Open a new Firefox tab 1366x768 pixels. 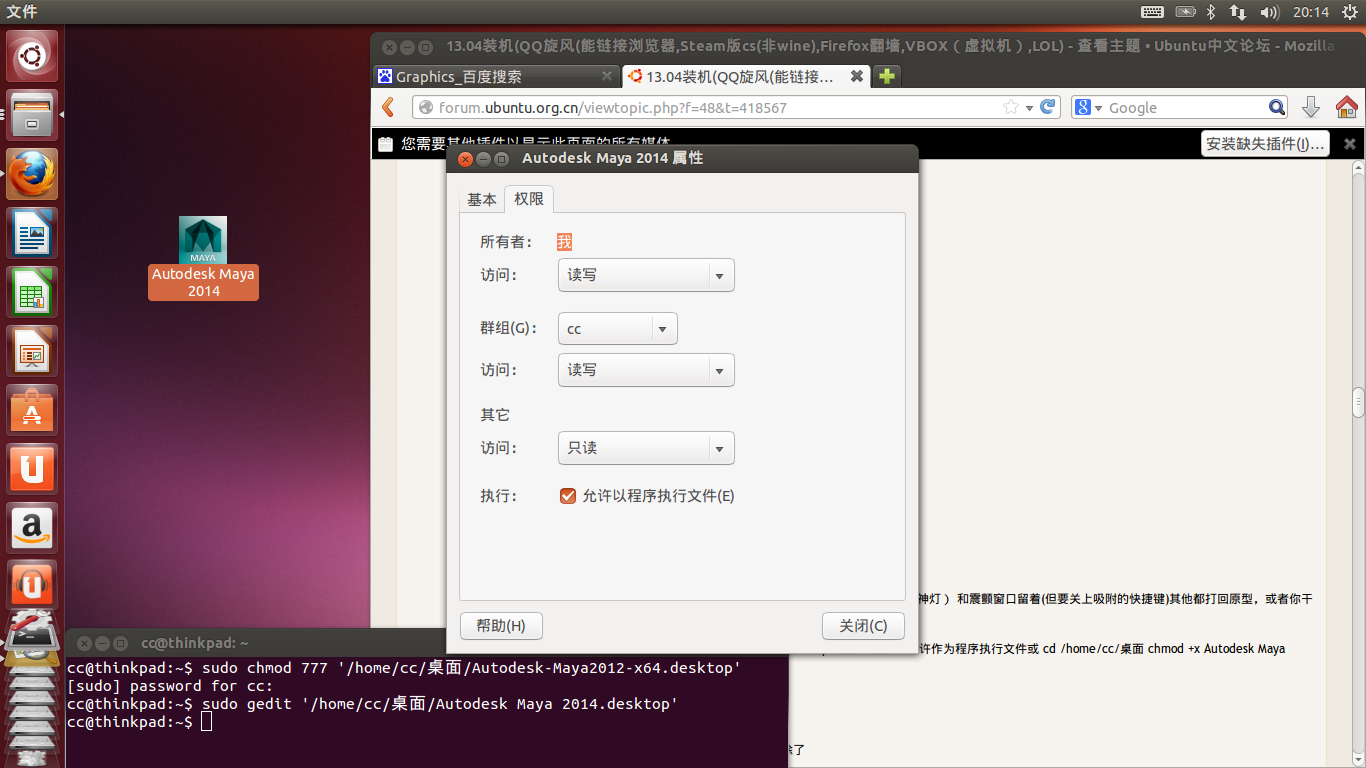(886, 76)
